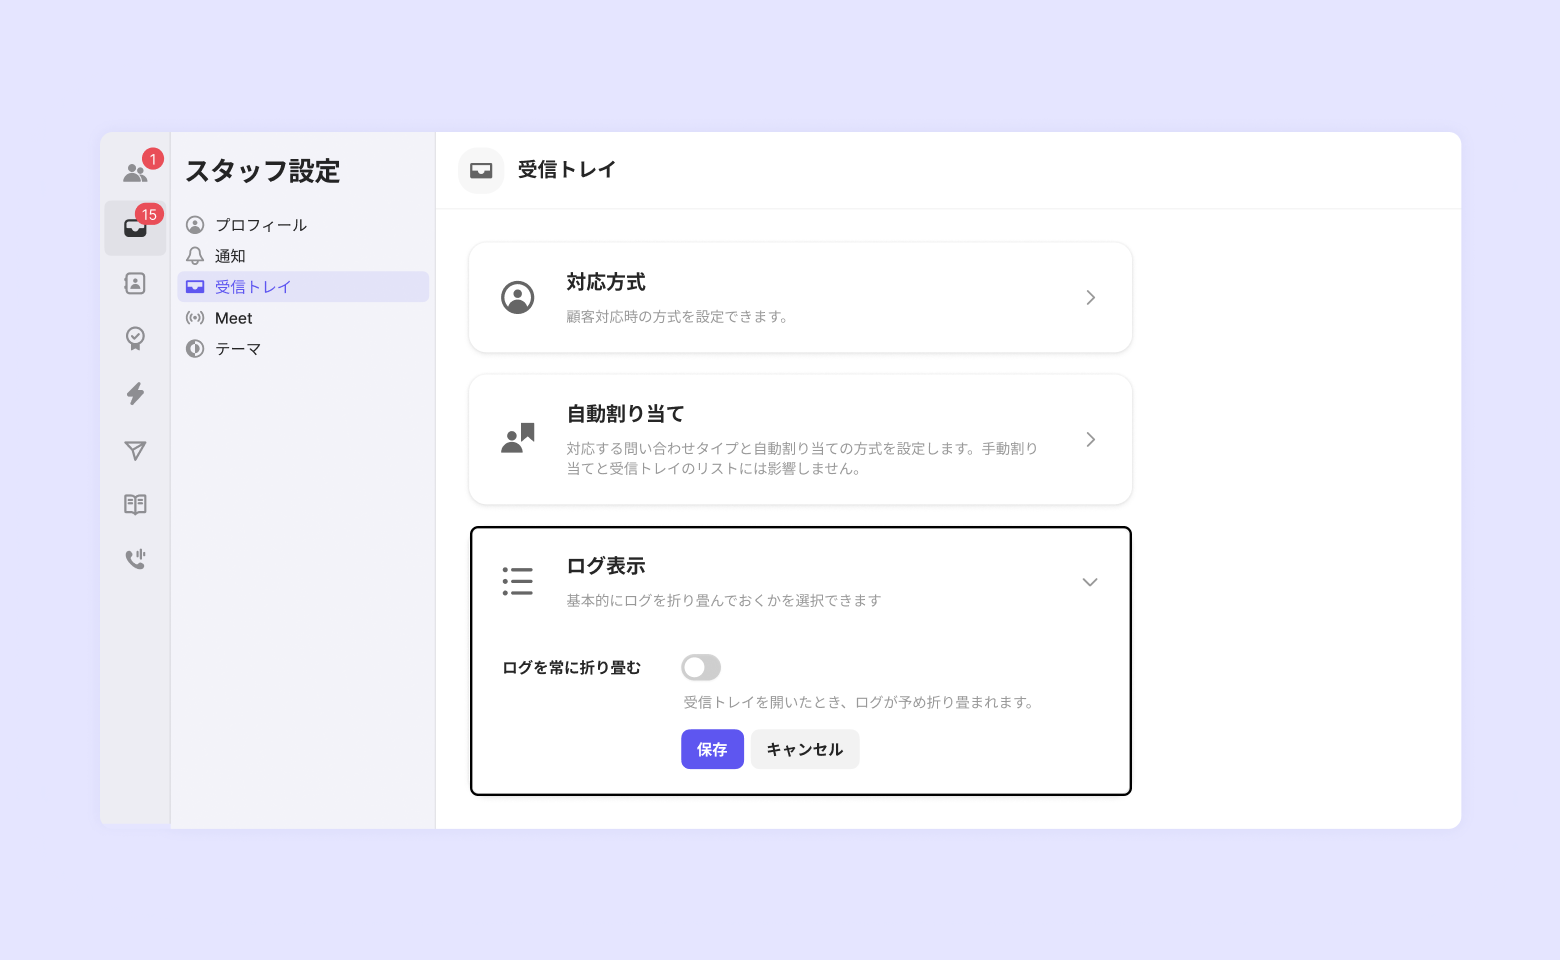Collapse the ログ表示 section chevron
Viewport: 1560px width, 960px height.
1090,582
